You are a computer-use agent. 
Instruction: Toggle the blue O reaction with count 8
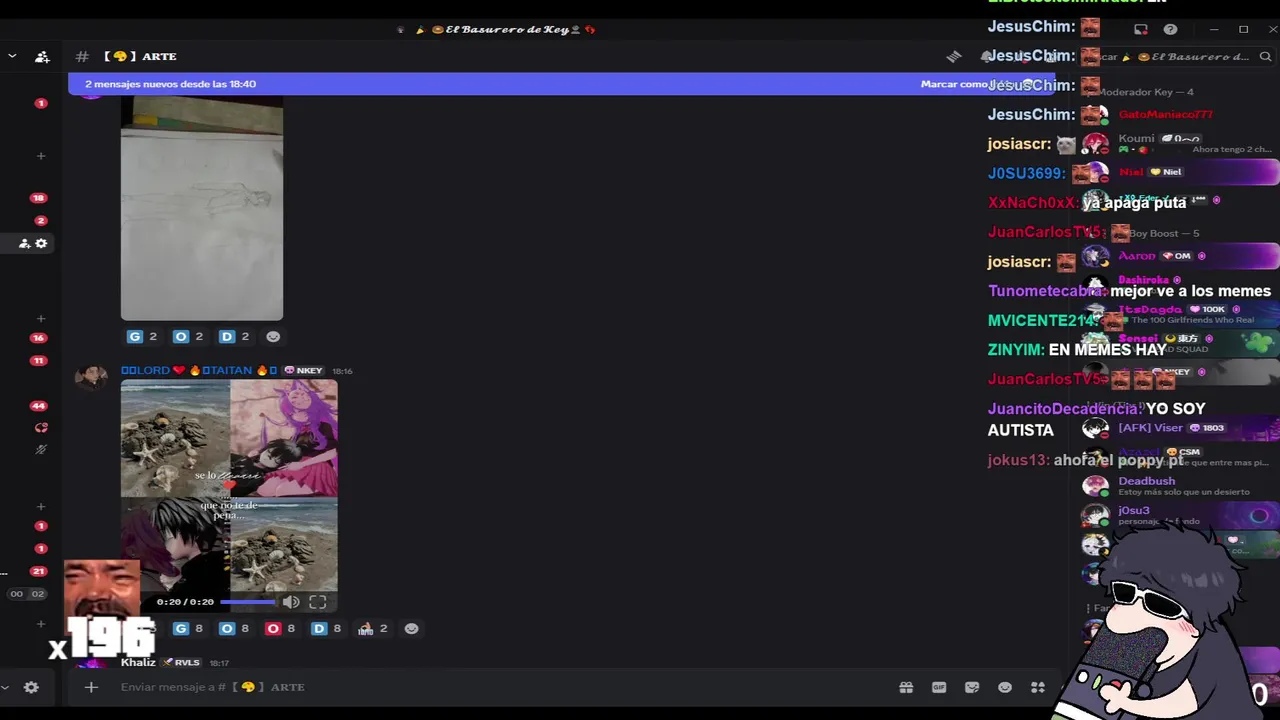pyautogui.click(x=233, y=628)
